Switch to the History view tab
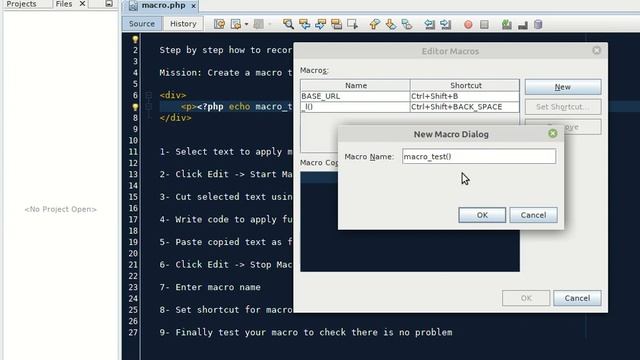Image resolution: width=640 pixels, height=360 pixels. coord(183,24)
